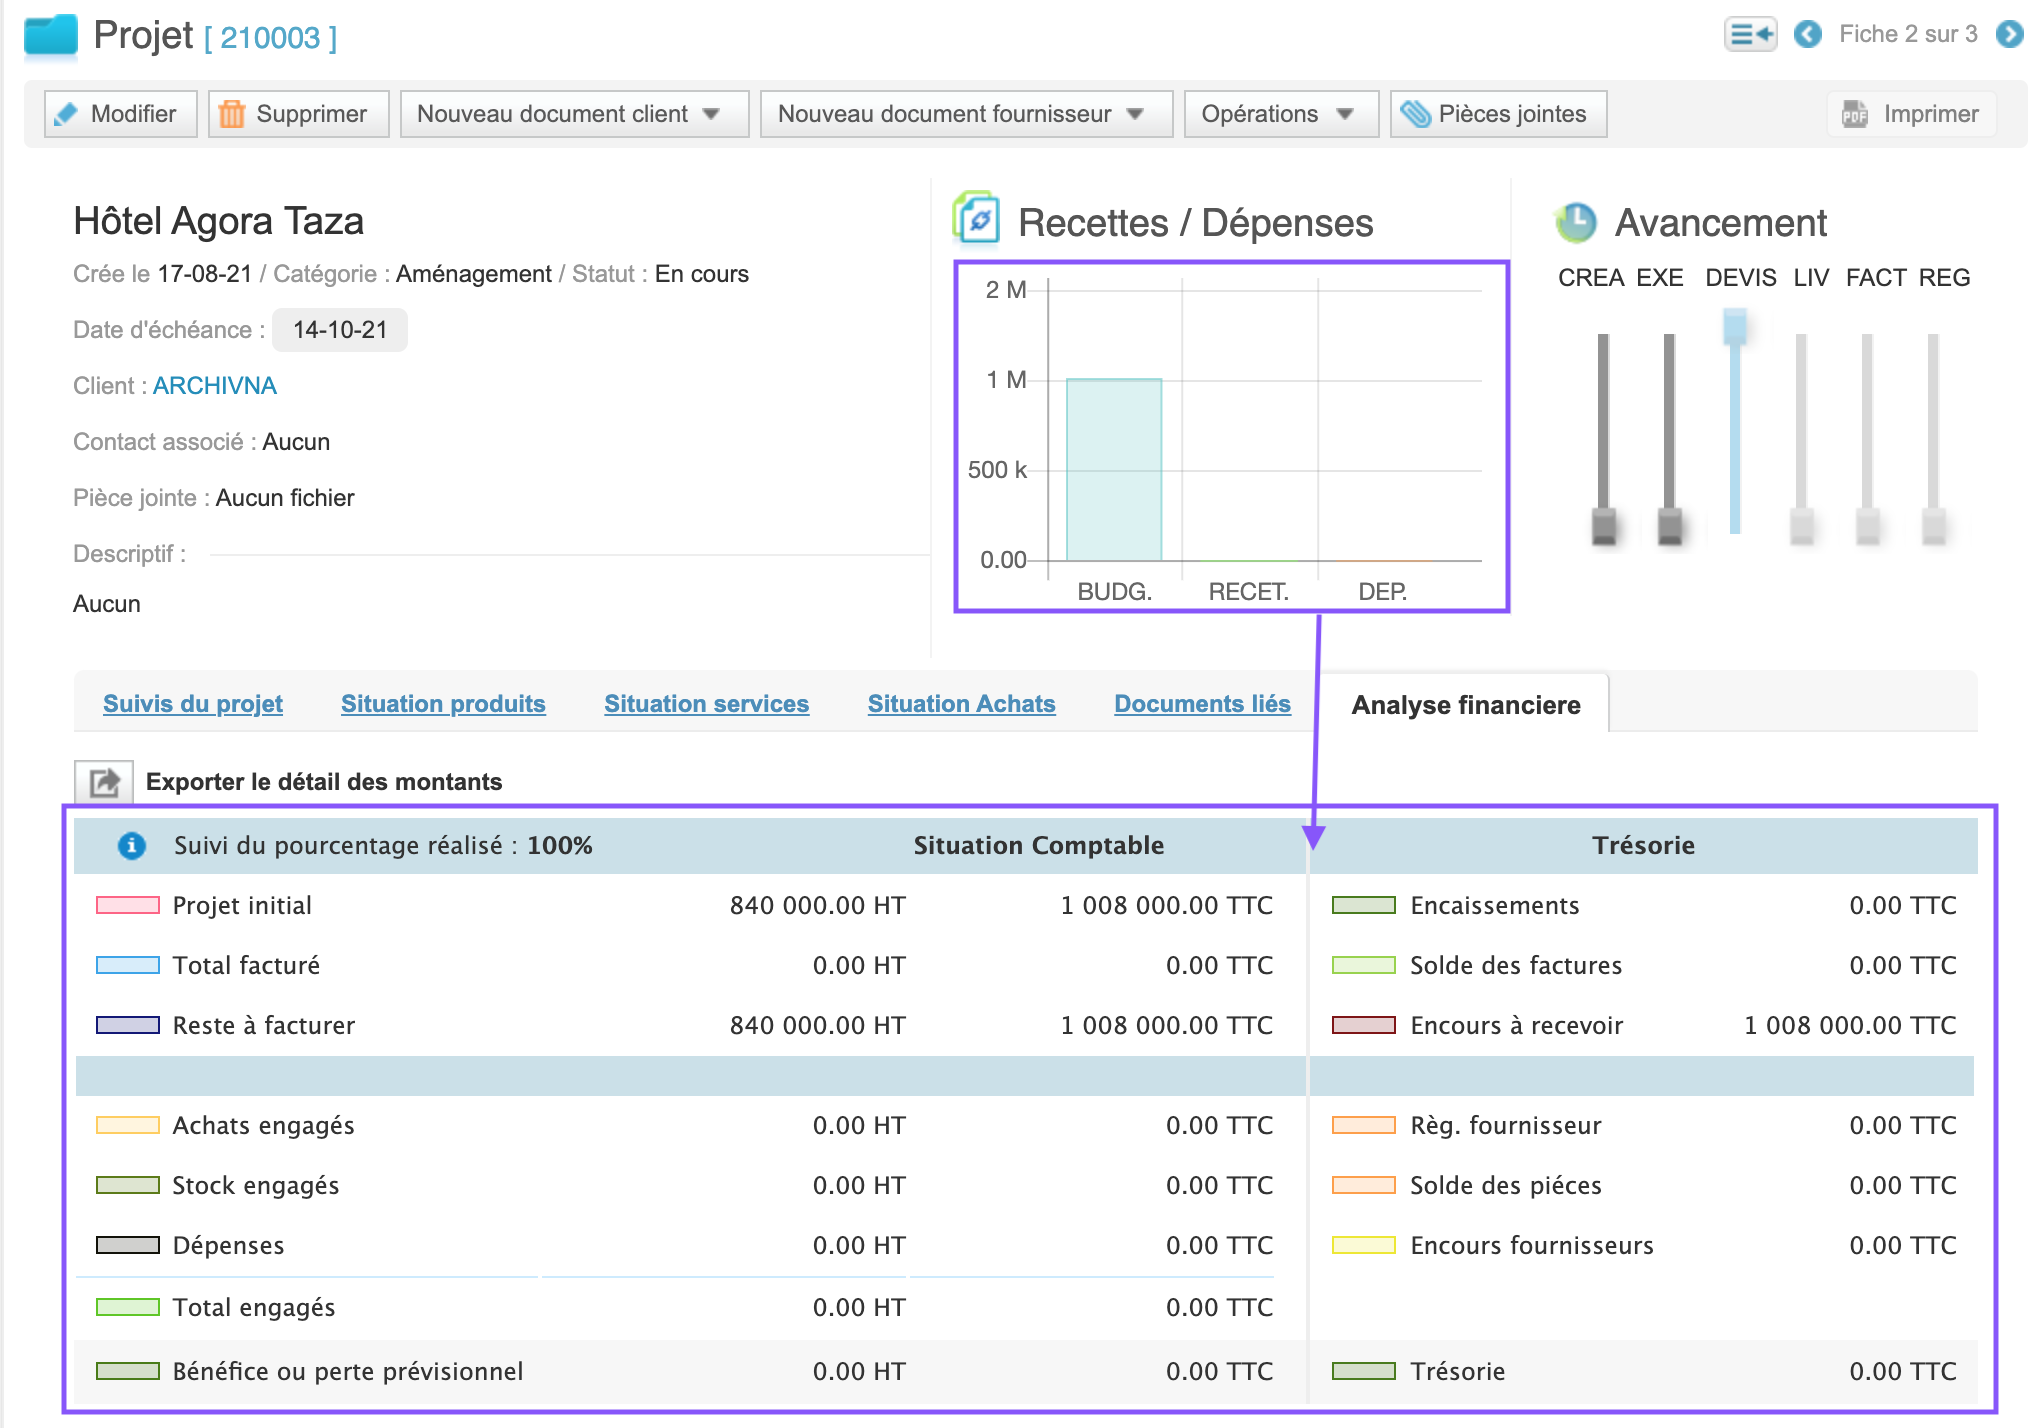
Task: Click the blue info icon near Suivi
Action: [132, 845]
